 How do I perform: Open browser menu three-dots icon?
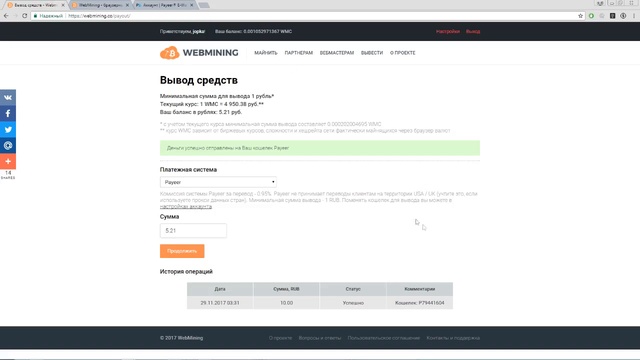(x=634, y=16)
